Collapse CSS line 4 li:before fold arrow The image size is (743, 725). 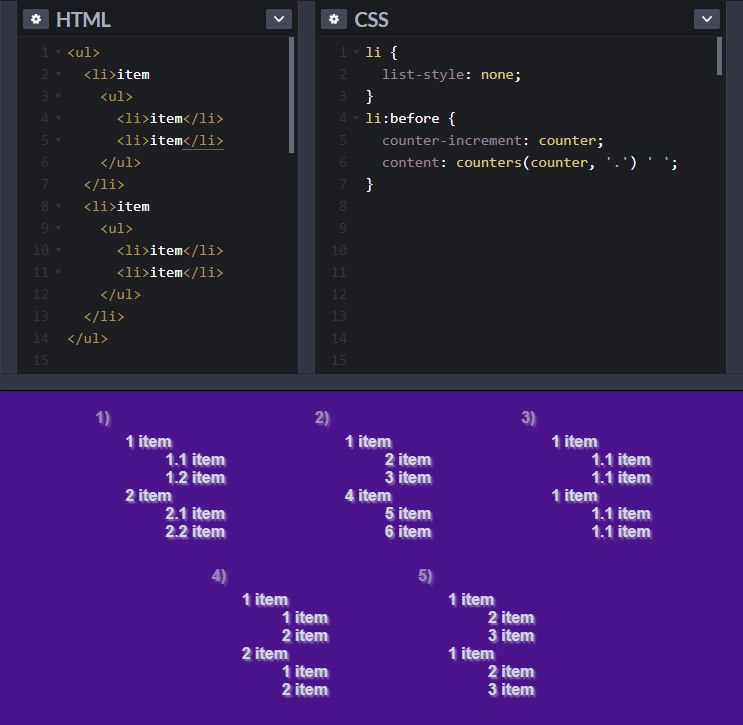coord(356,118)
